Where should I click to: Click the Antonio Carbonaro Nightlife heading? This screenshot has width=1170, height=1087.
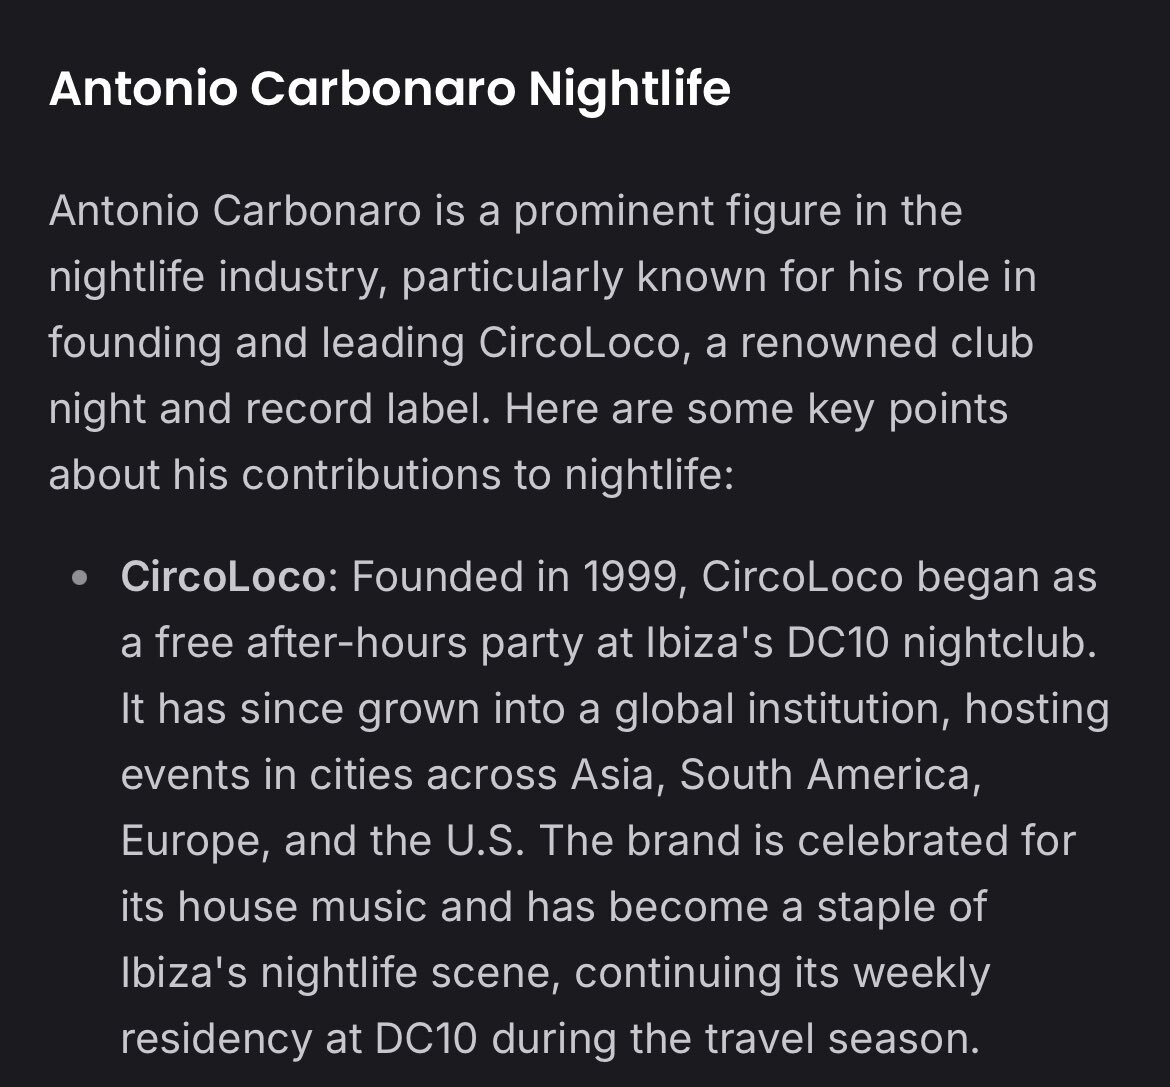[390, 90]
